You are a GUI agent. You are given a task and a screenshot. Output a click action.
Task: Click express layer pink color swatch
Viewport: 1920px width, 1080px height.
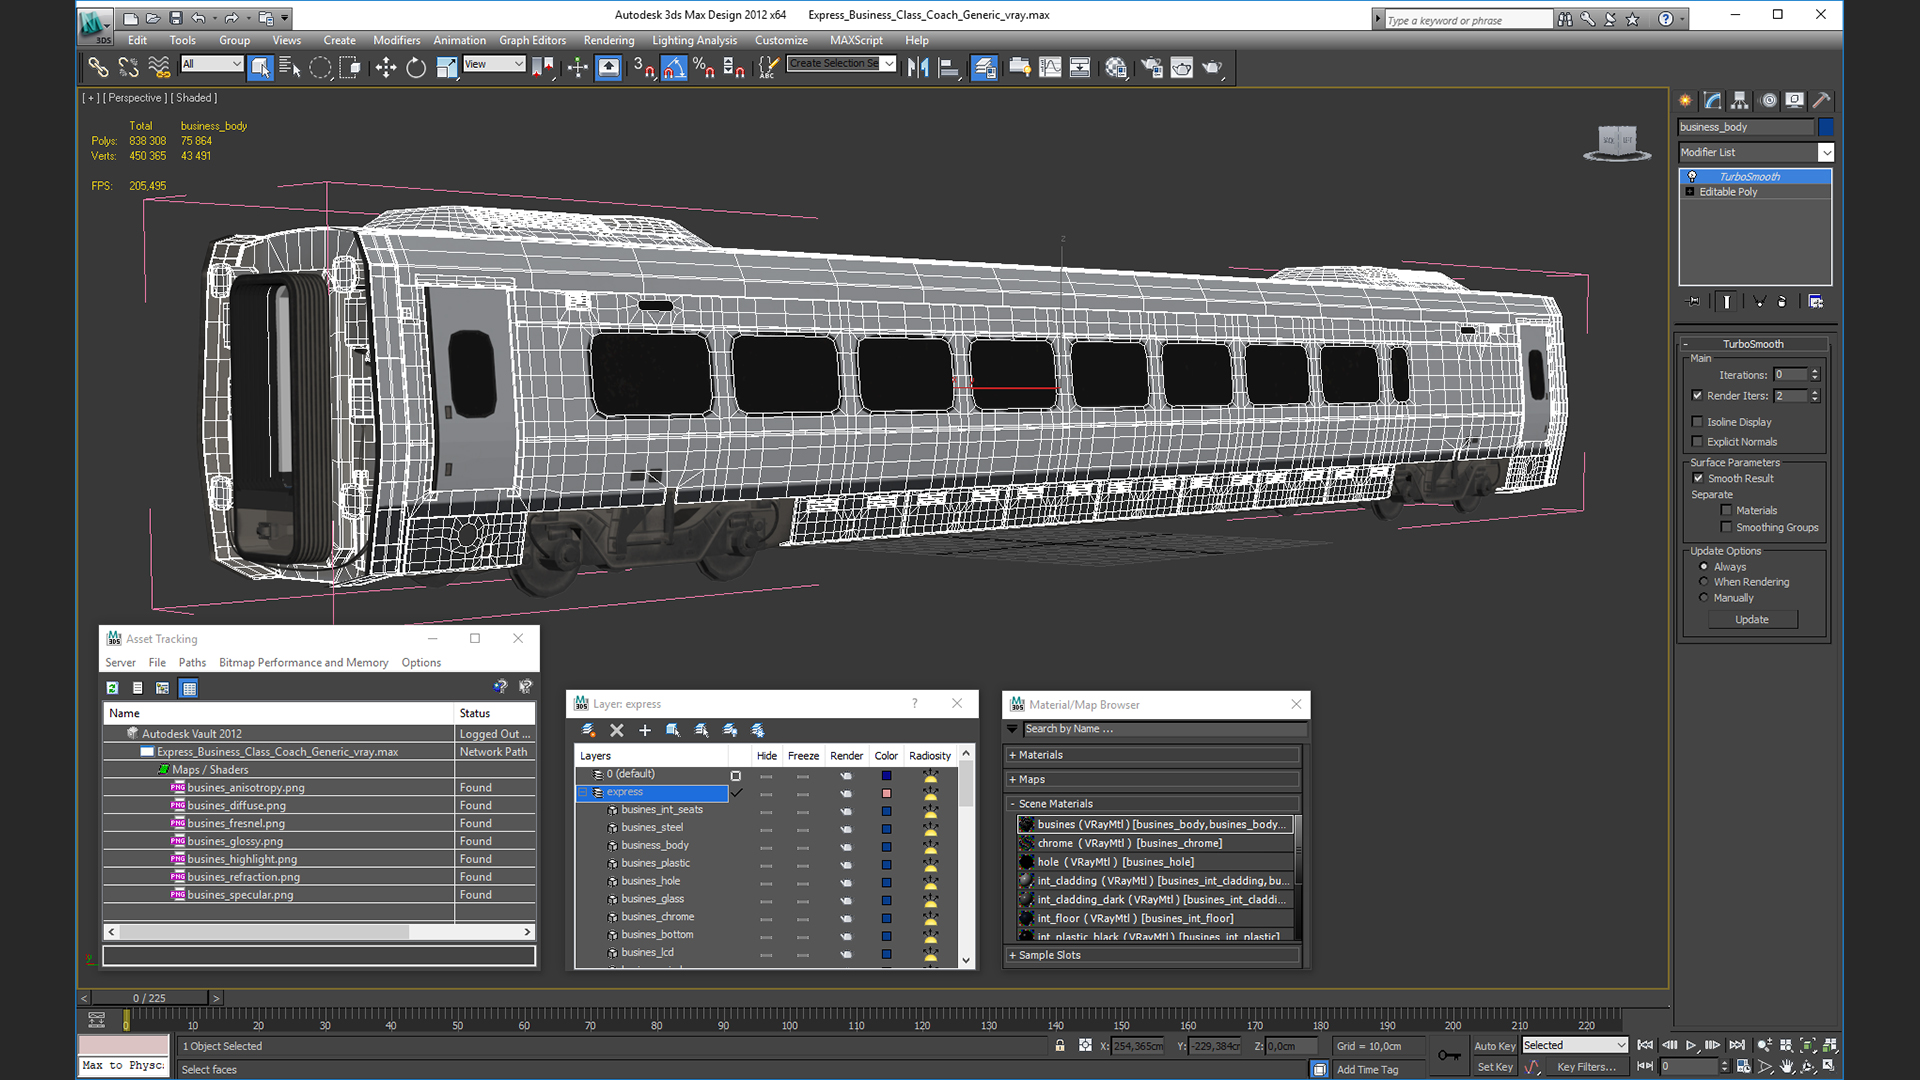pos(886,793)
